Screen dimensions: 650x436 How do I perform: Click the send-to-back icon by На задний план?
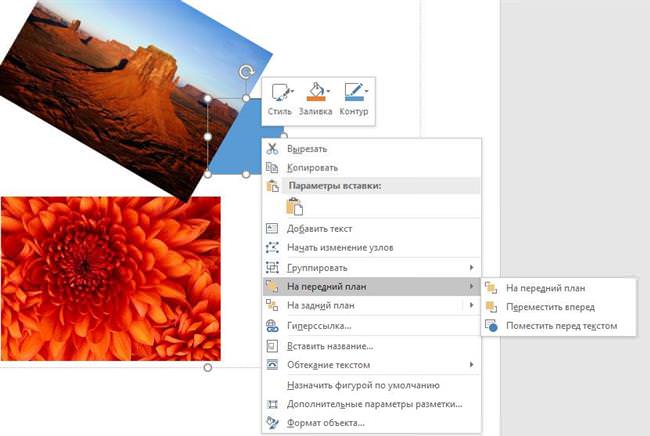pyautogui.click(x=272, y=305)
